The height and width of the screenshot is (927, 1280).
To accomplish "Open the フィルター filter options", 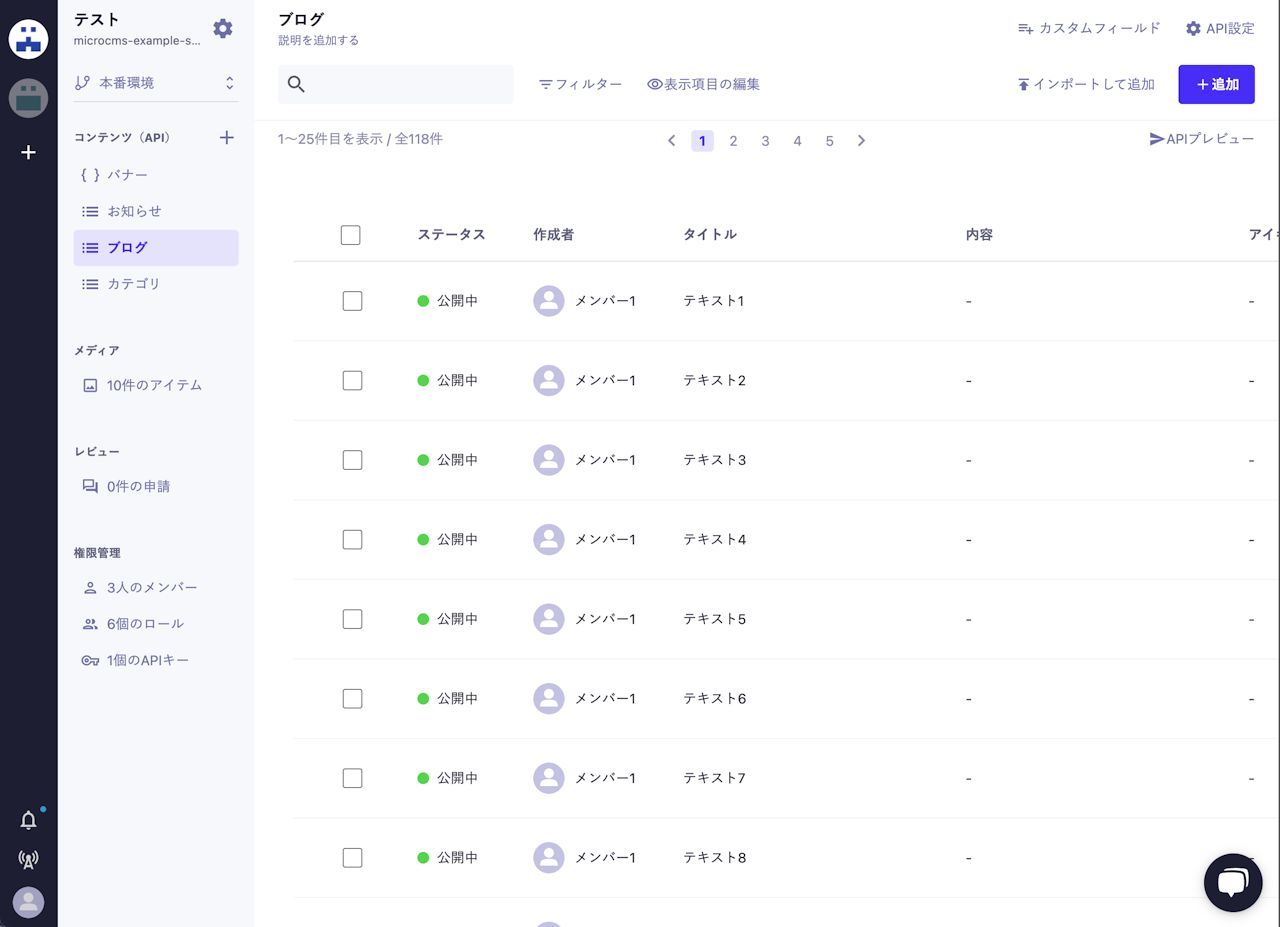I will [x=580, y=85].
